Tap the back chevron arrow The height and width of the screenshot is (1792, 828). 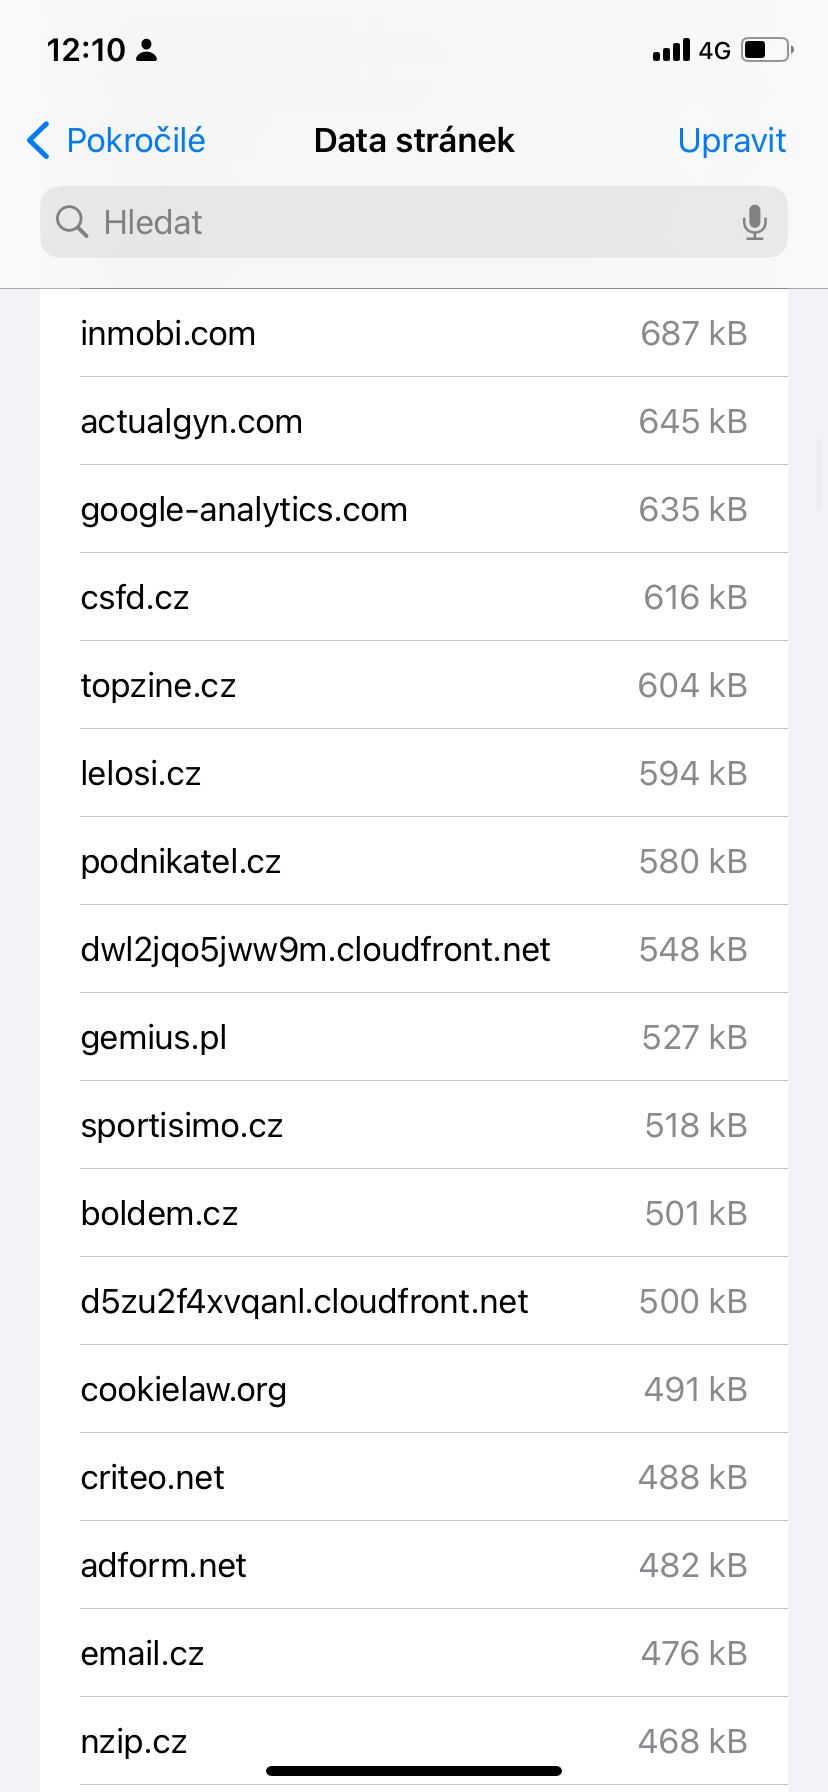tap(38, 141)
